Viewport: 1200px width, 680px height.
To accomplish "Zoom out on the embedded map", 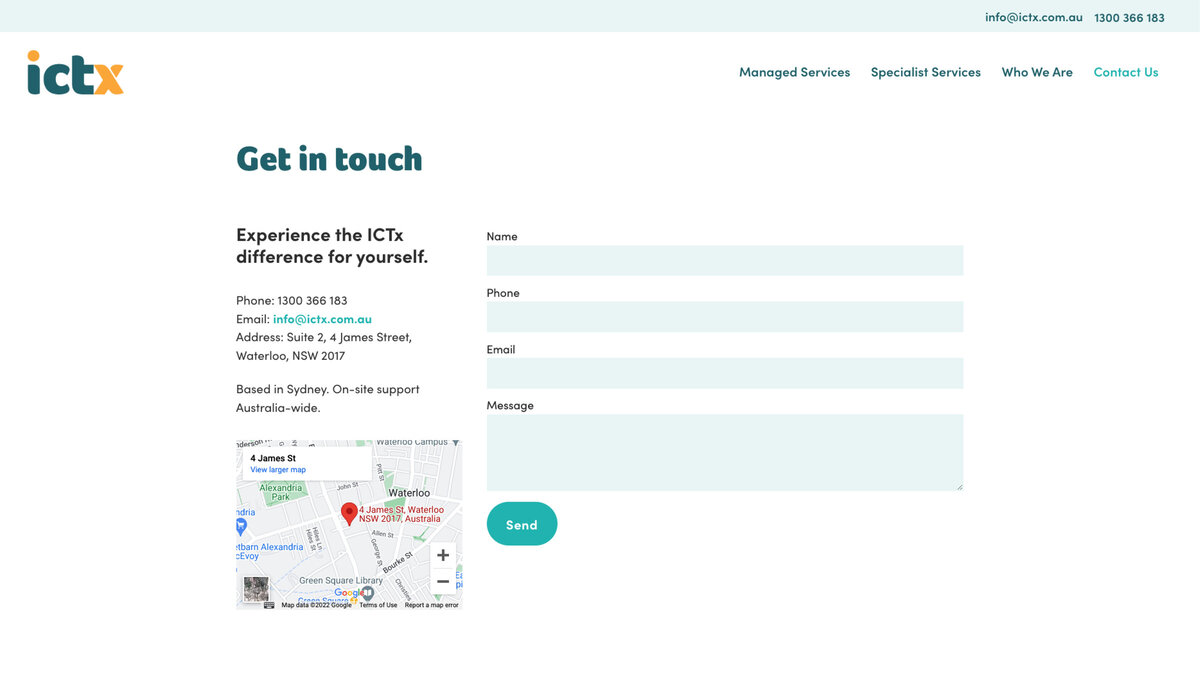I will click(x=443, y=581).
